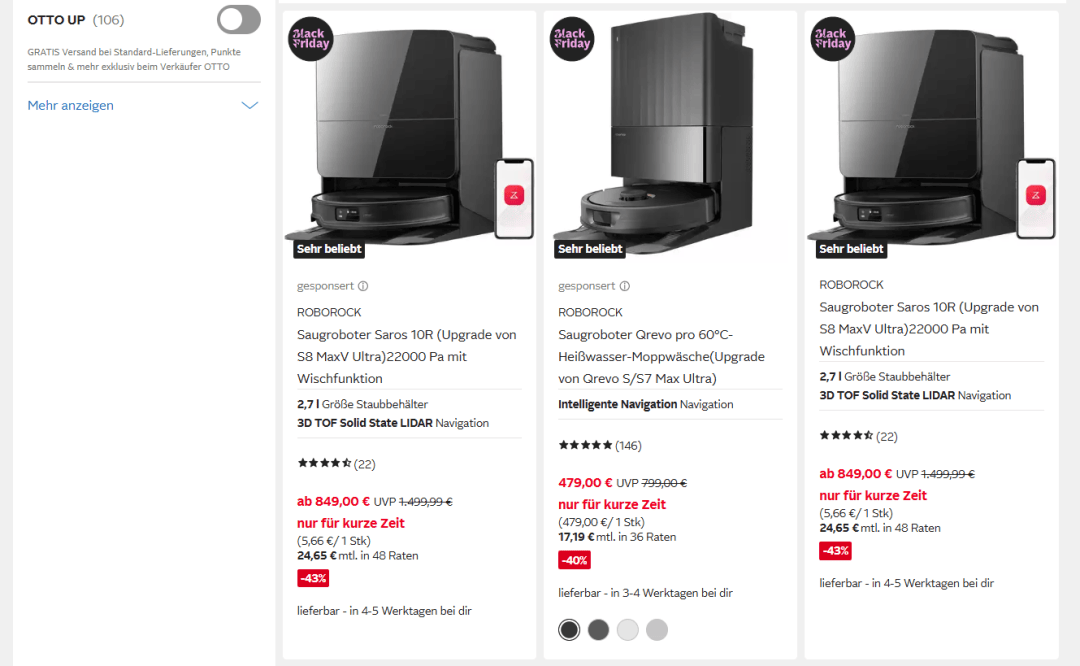Click the Black Friday badge on the Qrevo pro
Image resolution: width=1080 pixels, height=666 pixels.
pyautogui.click(x=572, y=39)
